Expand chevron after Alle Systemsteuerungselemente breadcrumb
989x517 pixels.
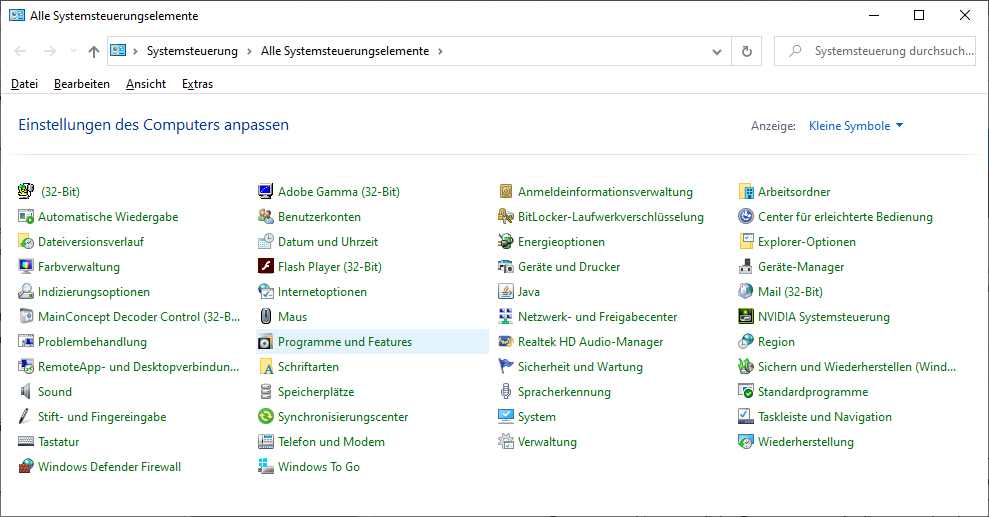(x=440, y=52)
